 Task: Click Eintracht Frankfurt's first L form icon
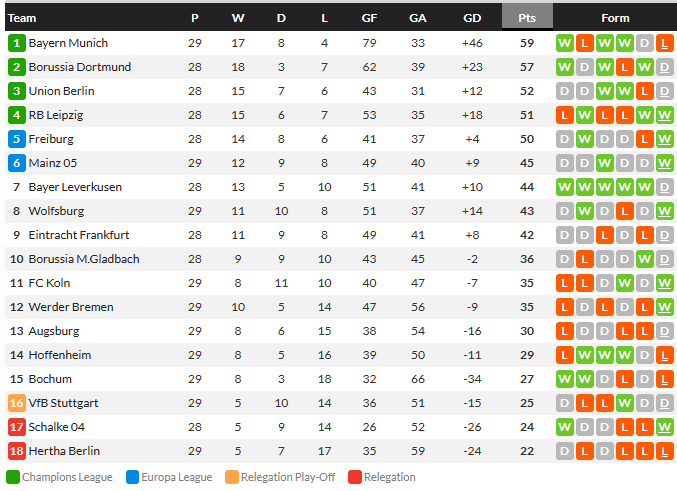coord(604,235)
